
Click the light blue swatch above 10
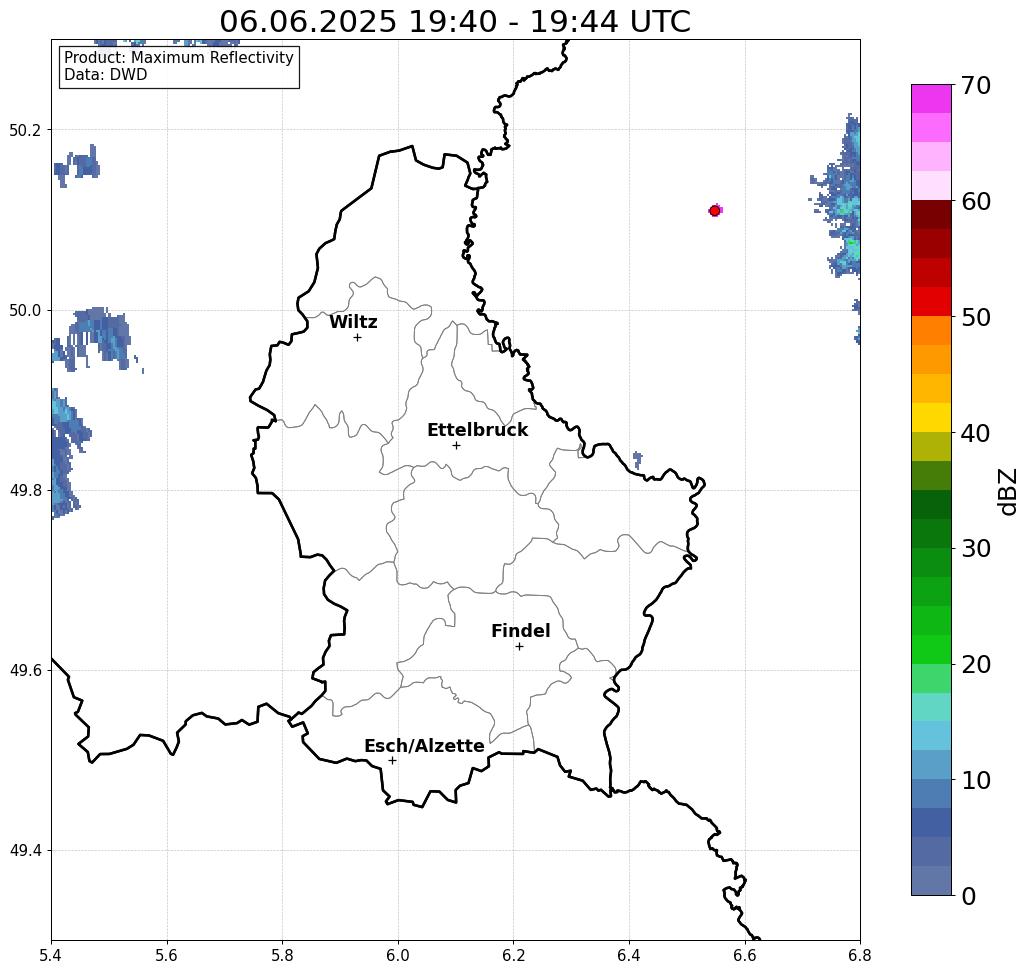(x=931, y=764)
